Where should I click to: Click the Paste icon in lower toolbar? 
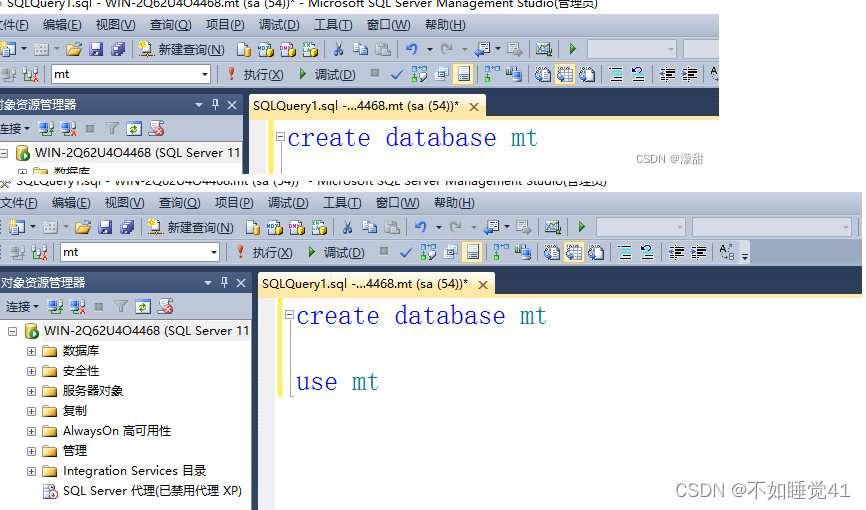click(x=392, y=227)
